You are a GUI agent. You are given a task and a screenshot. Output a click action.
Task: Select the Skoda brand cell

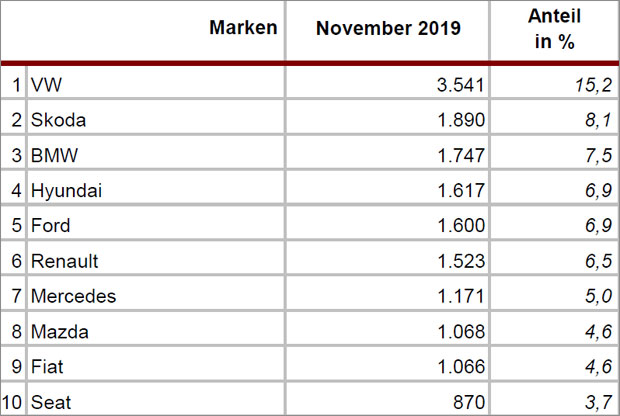point(155,117)
